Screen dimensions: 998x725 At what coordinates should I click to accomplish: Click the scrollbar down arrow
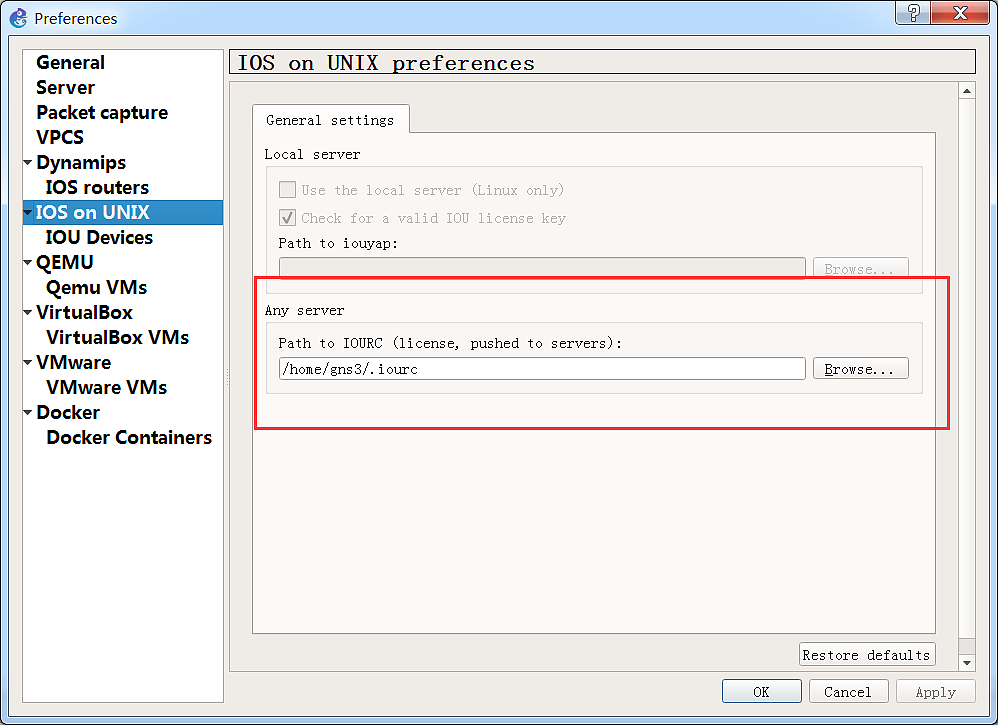point(966,663)
